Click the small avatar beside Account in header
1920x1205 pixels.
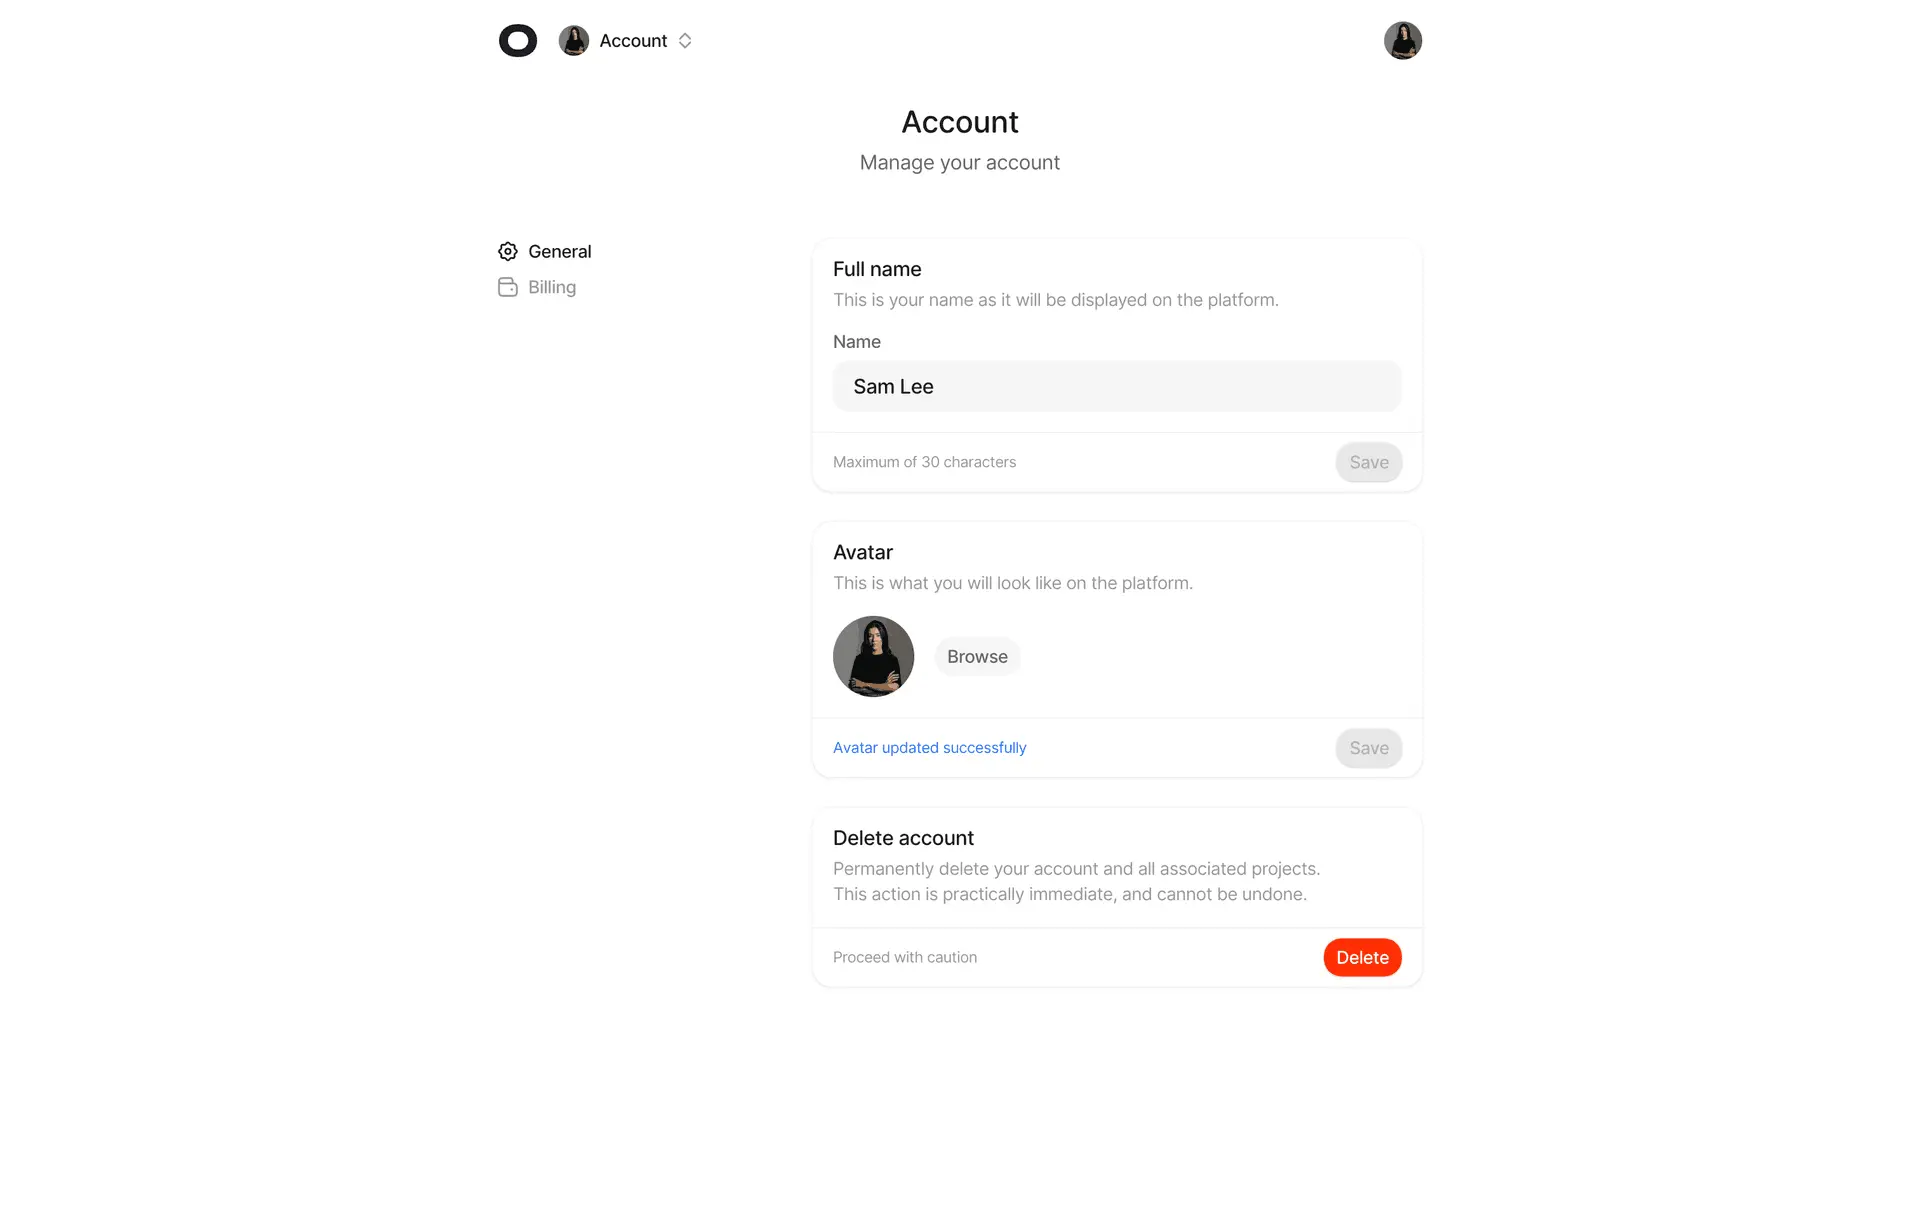click(x=574, y=41)
